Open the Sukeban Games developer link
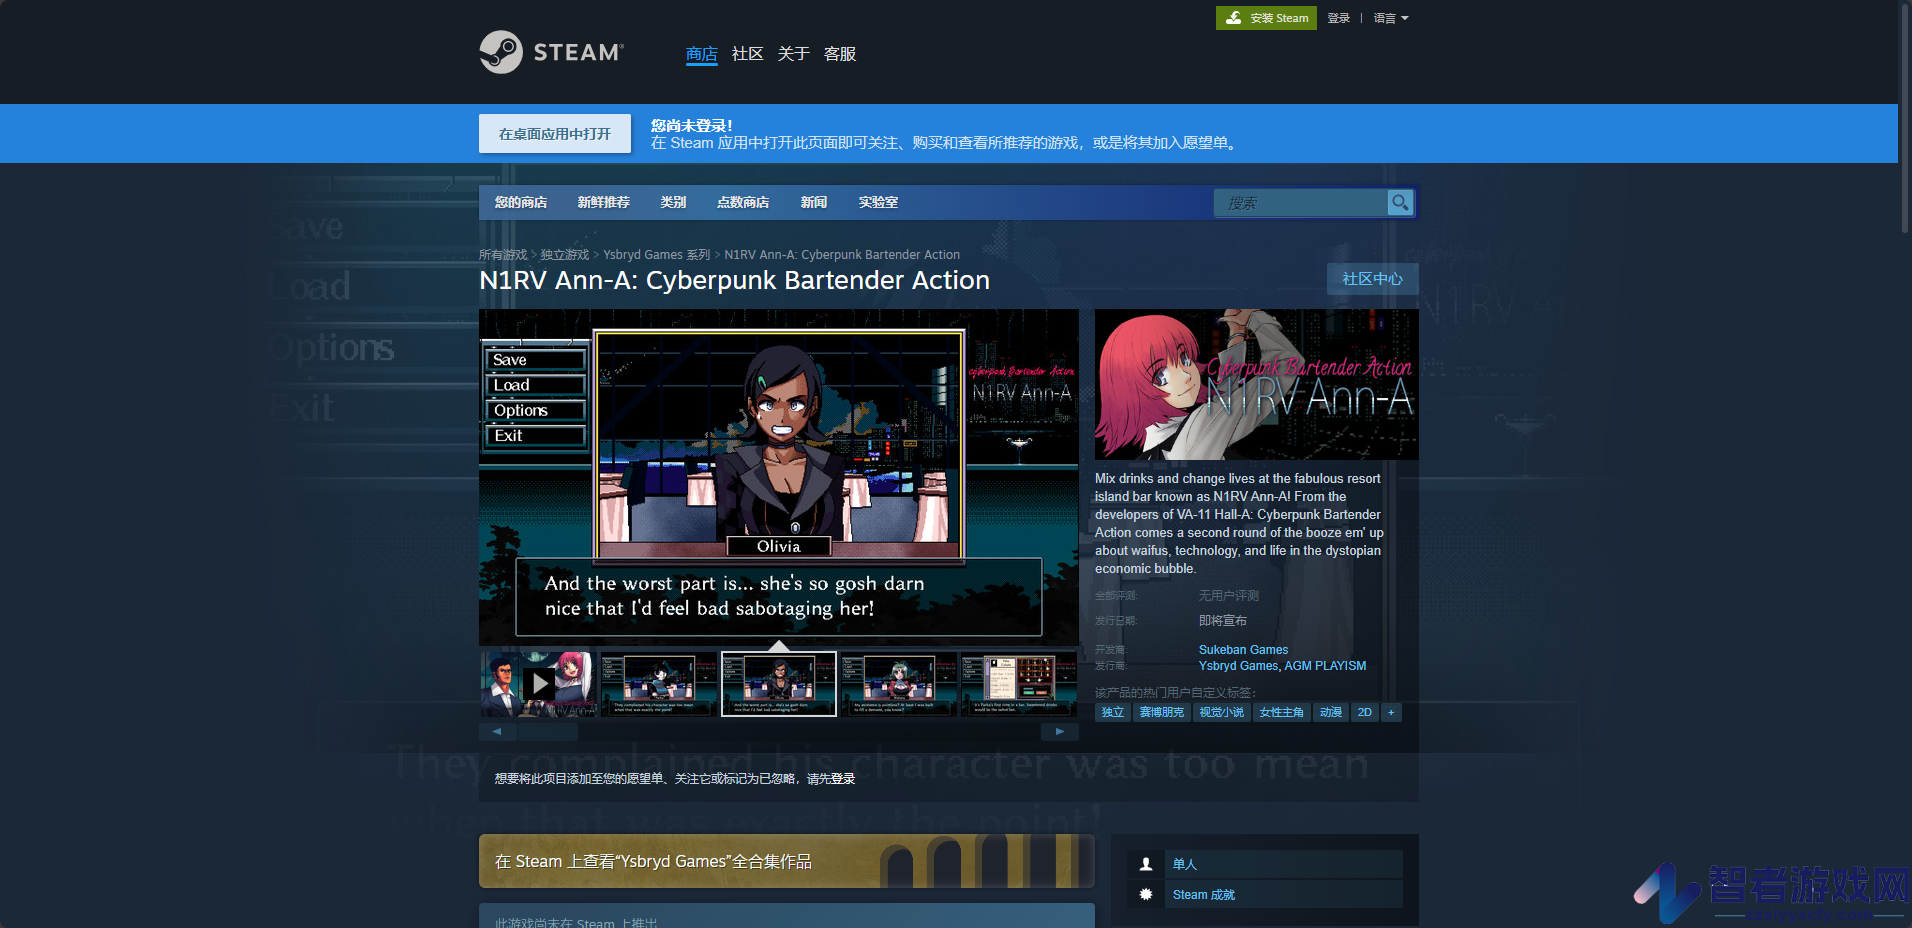The image size is (1912, 928). pyautogui.click(x=1243, y=650)
